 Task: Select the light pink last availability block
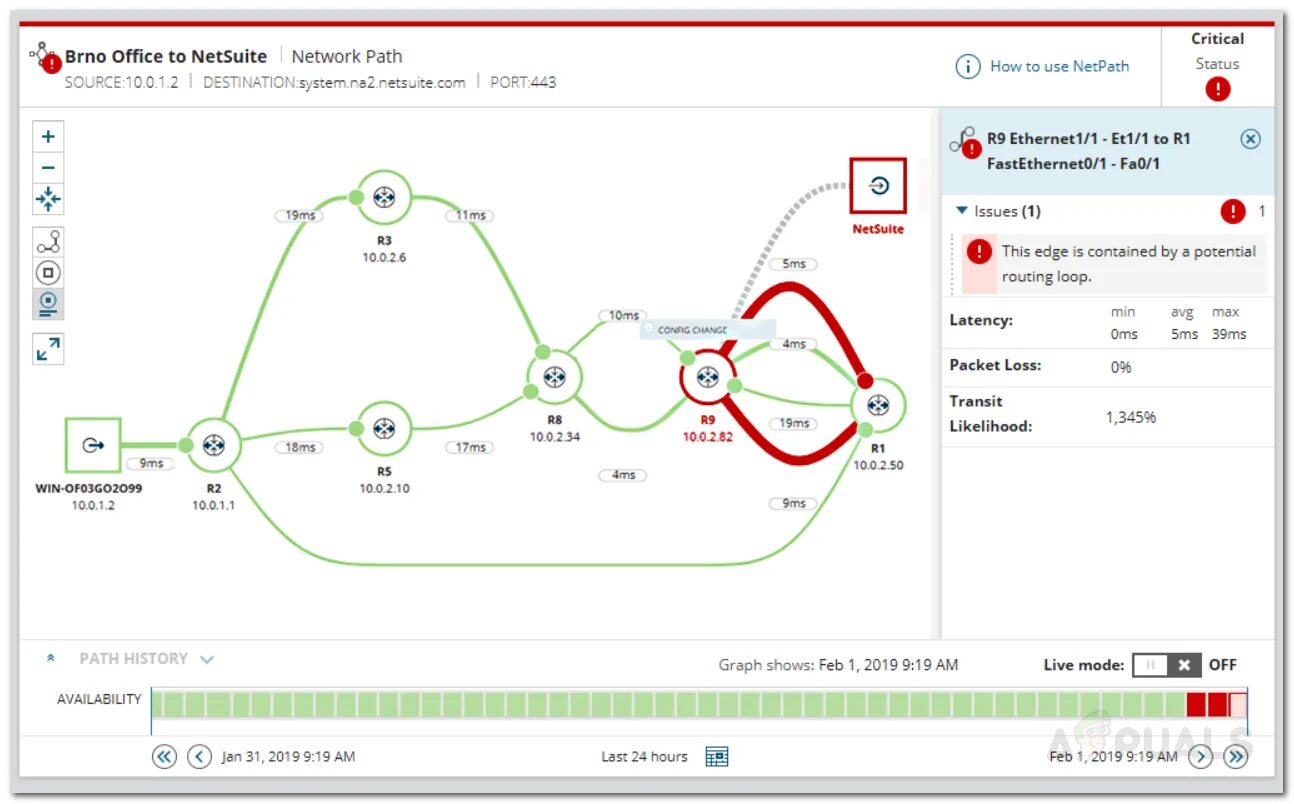(x=1238, y=704)
